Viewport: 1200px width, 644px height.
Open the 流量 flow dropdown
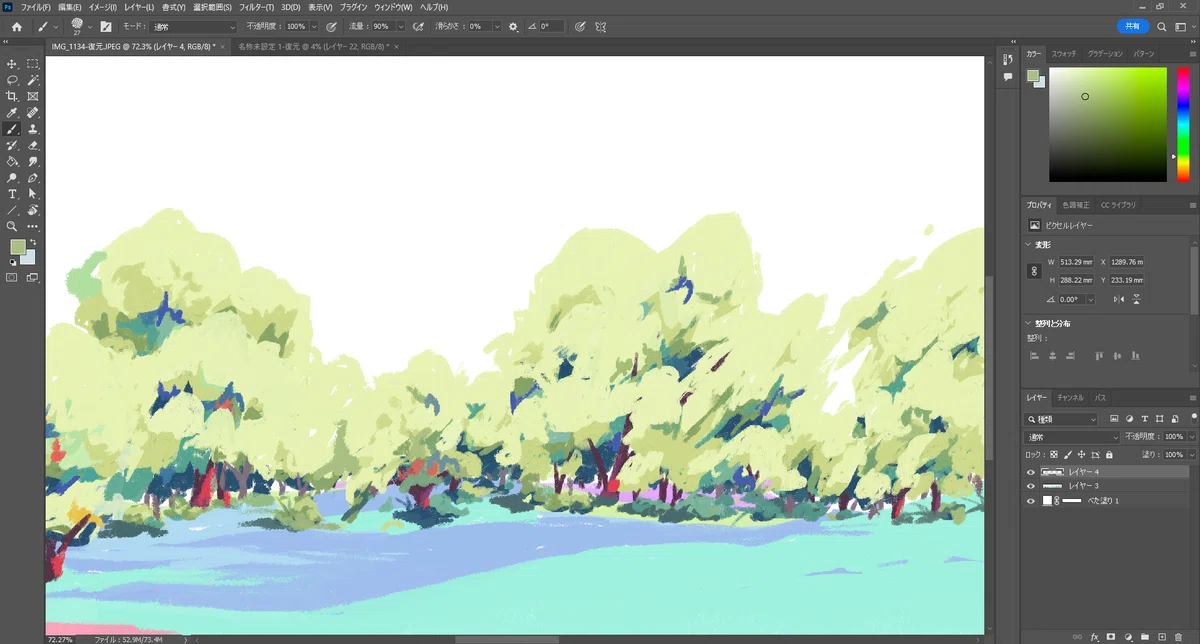tap(401, 27)
